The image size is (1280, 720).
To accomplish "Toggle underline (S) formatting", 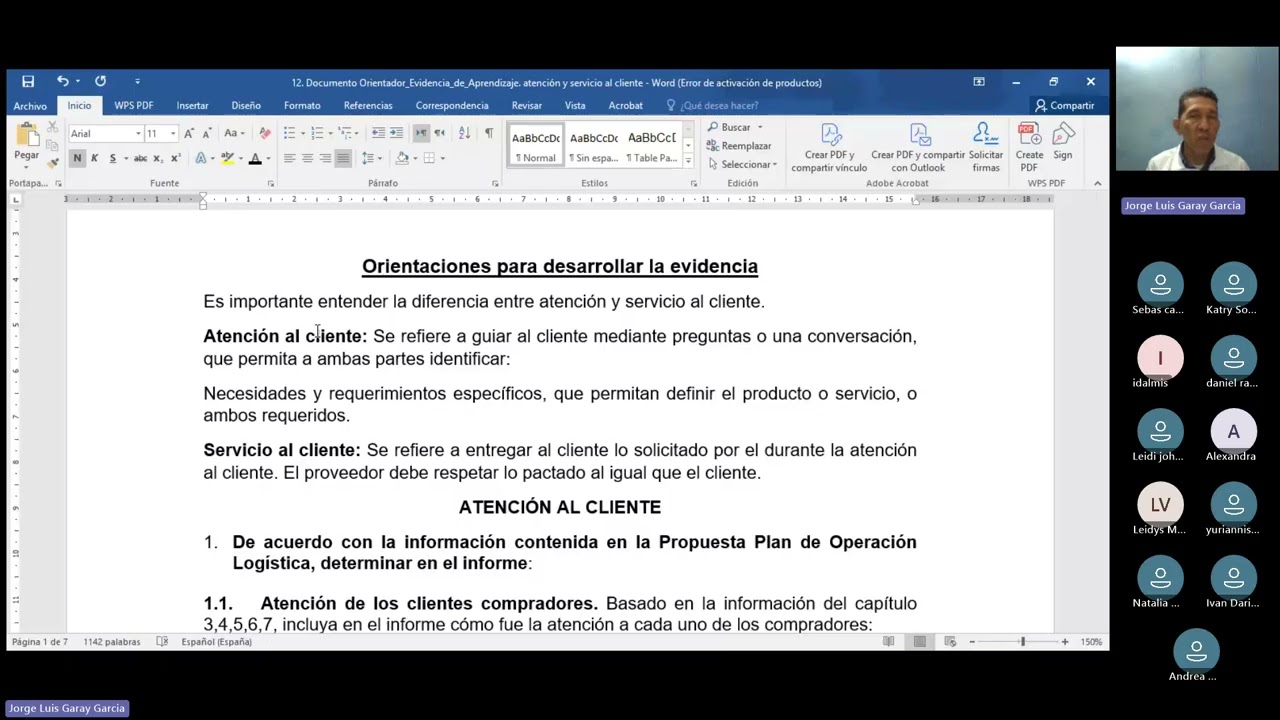I will pos(112,158).
